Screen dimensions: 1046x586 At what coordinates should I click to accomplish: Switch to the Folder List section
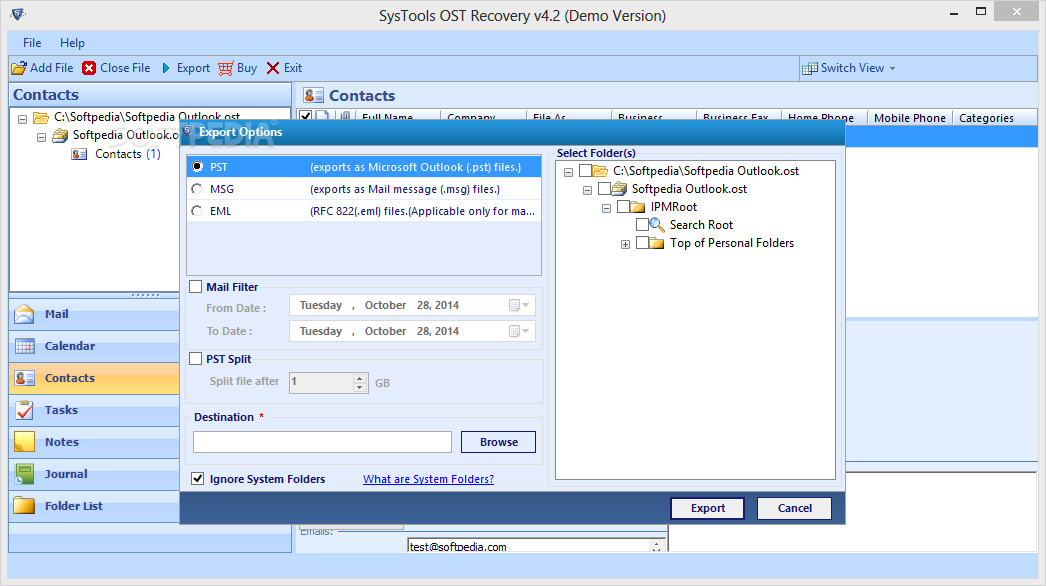94,506
